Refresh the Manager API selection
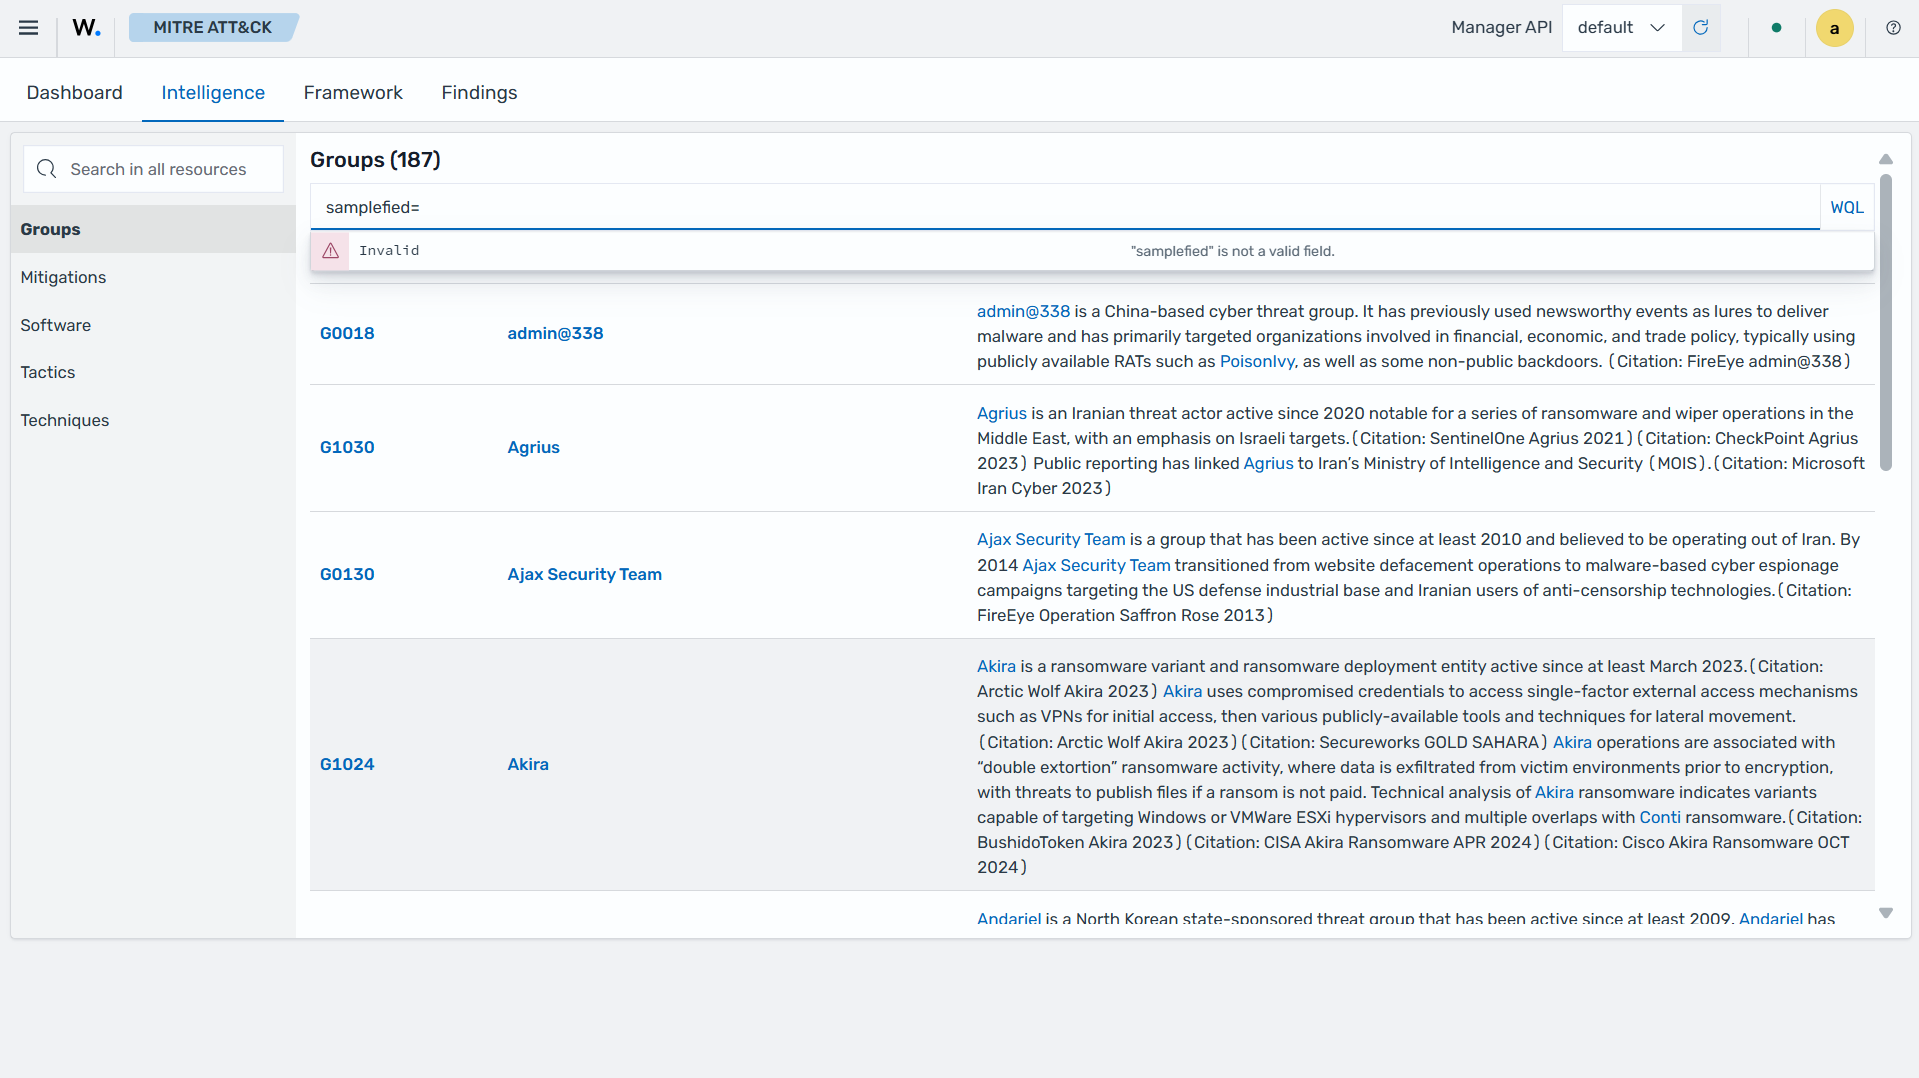1919x1078 pixels. tap(1700, 28)
